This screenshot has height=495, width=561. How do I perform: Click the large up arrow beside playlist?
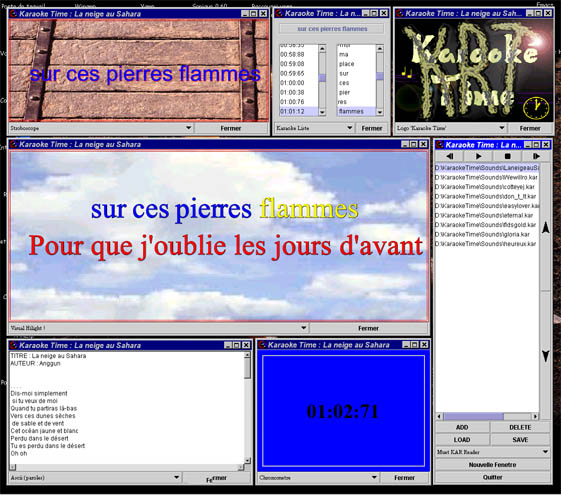tap(546, 227)
